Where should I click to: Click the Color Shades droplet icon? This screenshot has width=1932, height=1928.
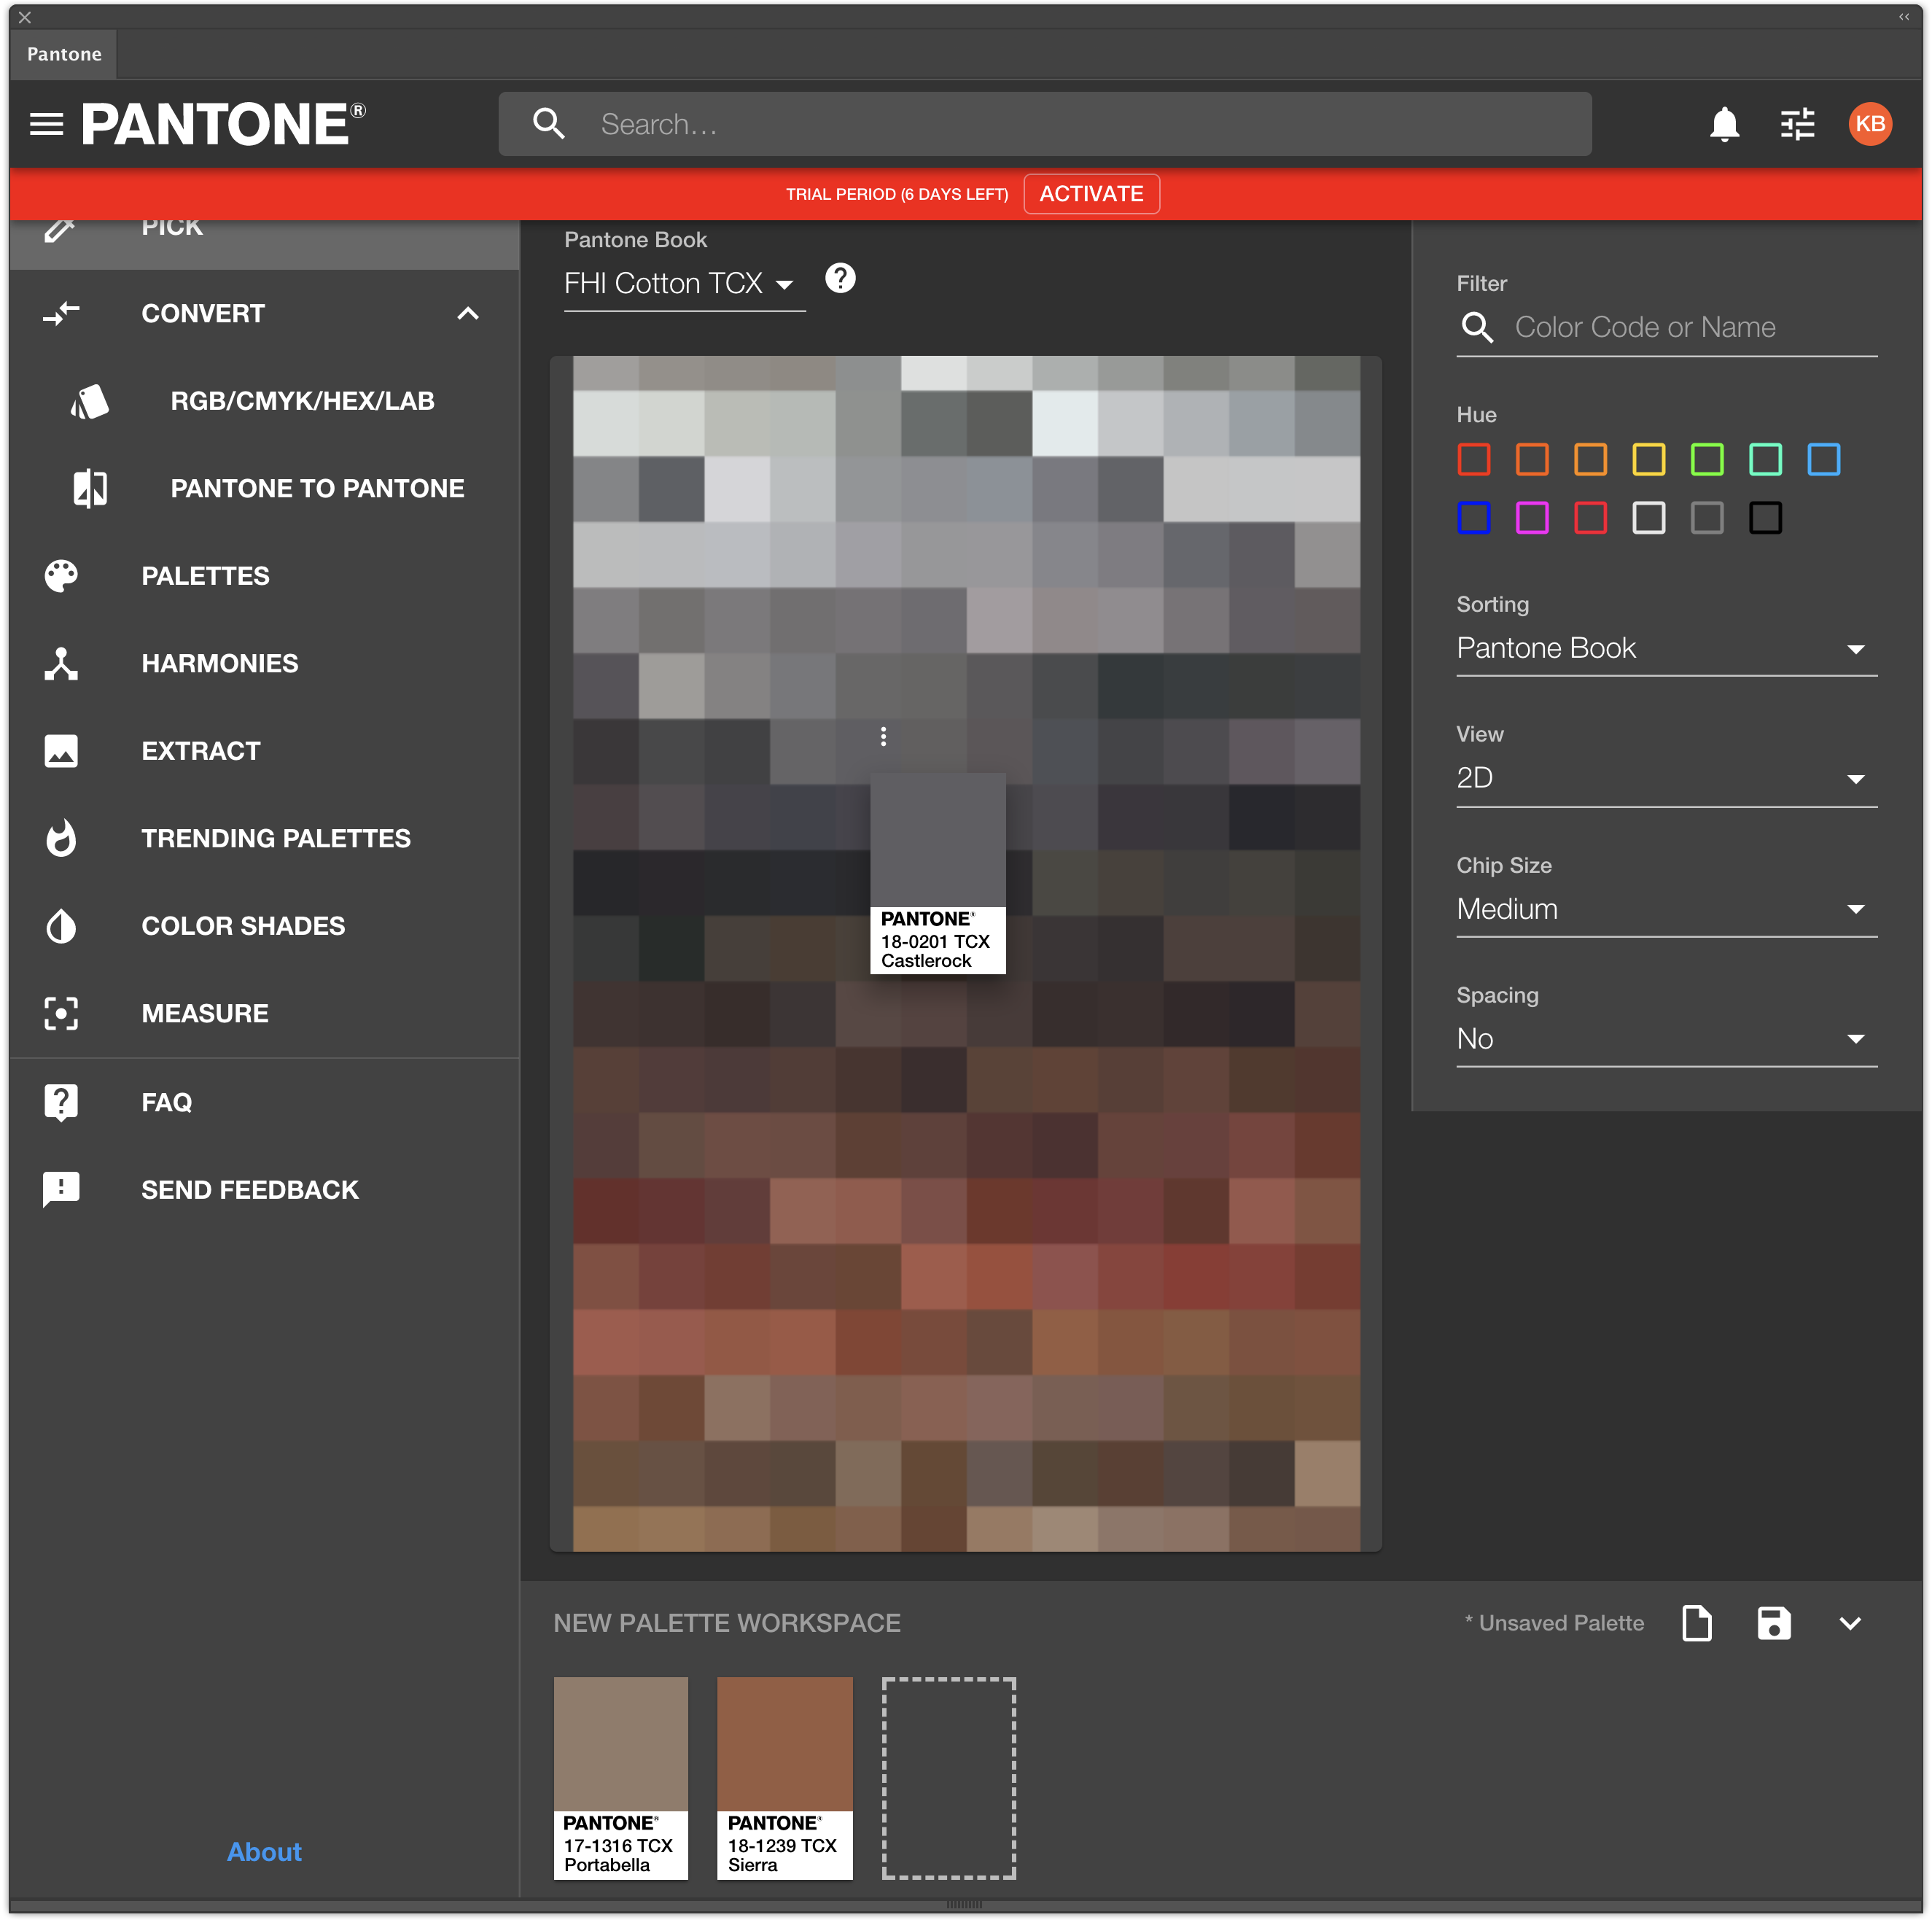coord(61,926)
